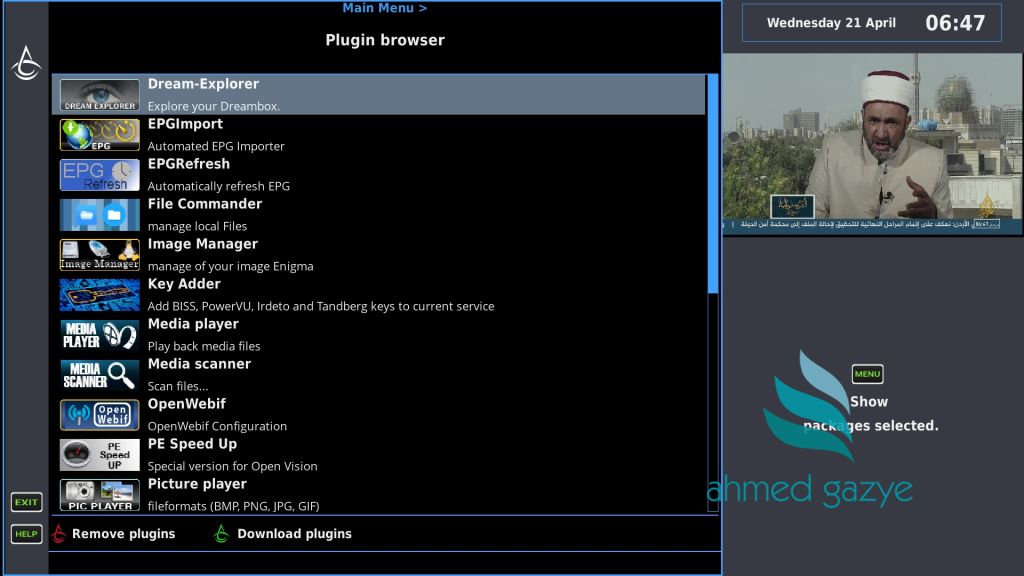Viewport: 1024px width, 576px height.
Task: Select the Picture player entry title
Action: [197, 484]
